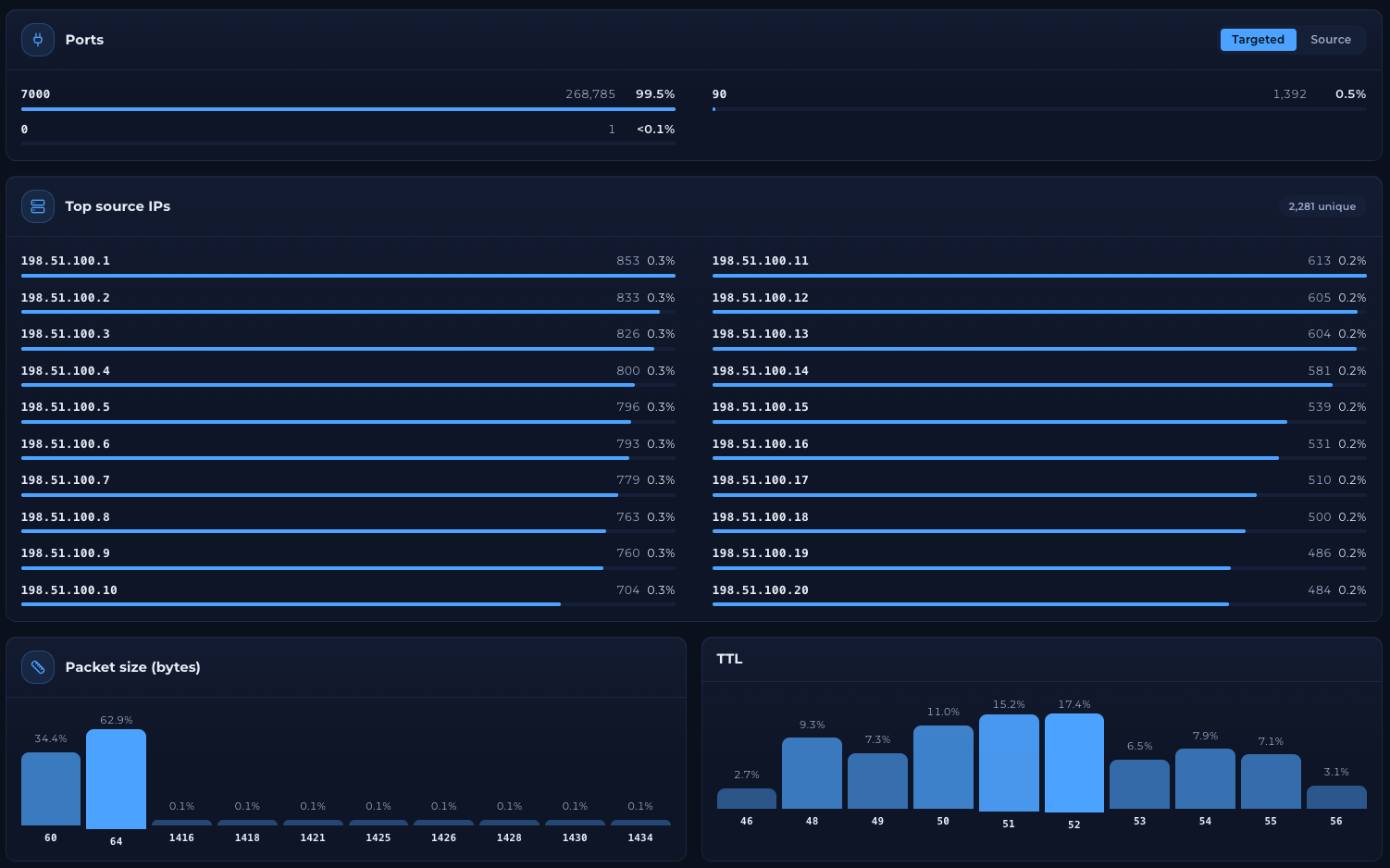Click the TTL panel heading

pyautogui.click(x=729, y=659)
